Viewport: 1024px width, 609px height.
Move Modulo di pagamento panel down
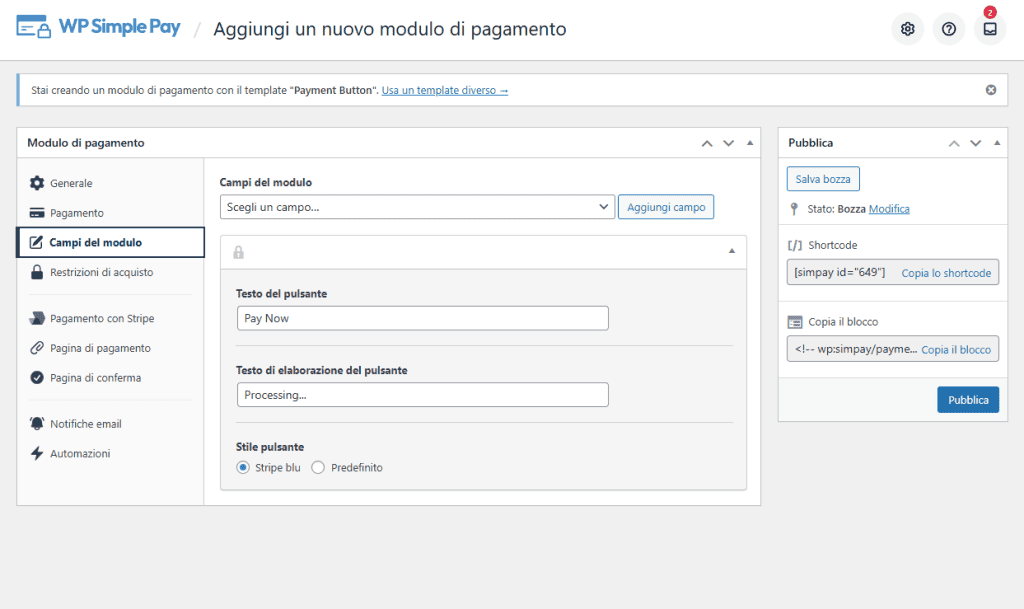click(728, 143)
